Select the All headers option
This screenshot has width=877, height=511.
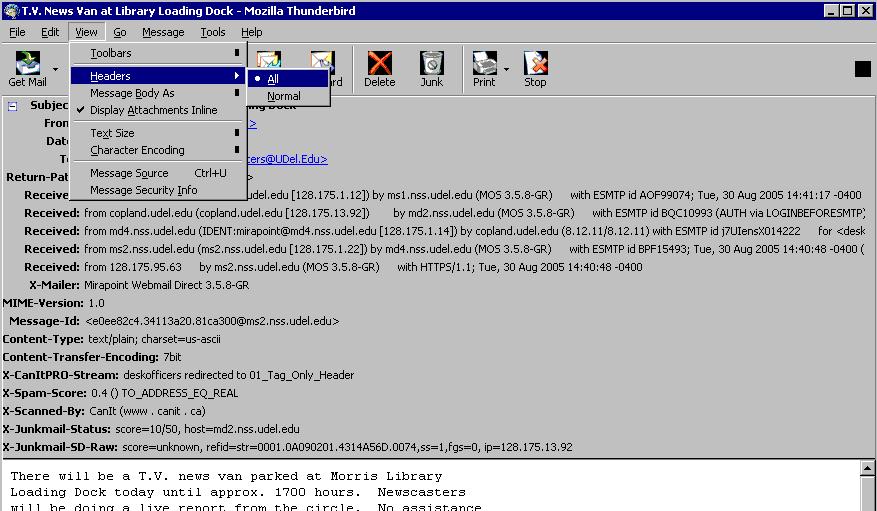[x=288, y=79]
